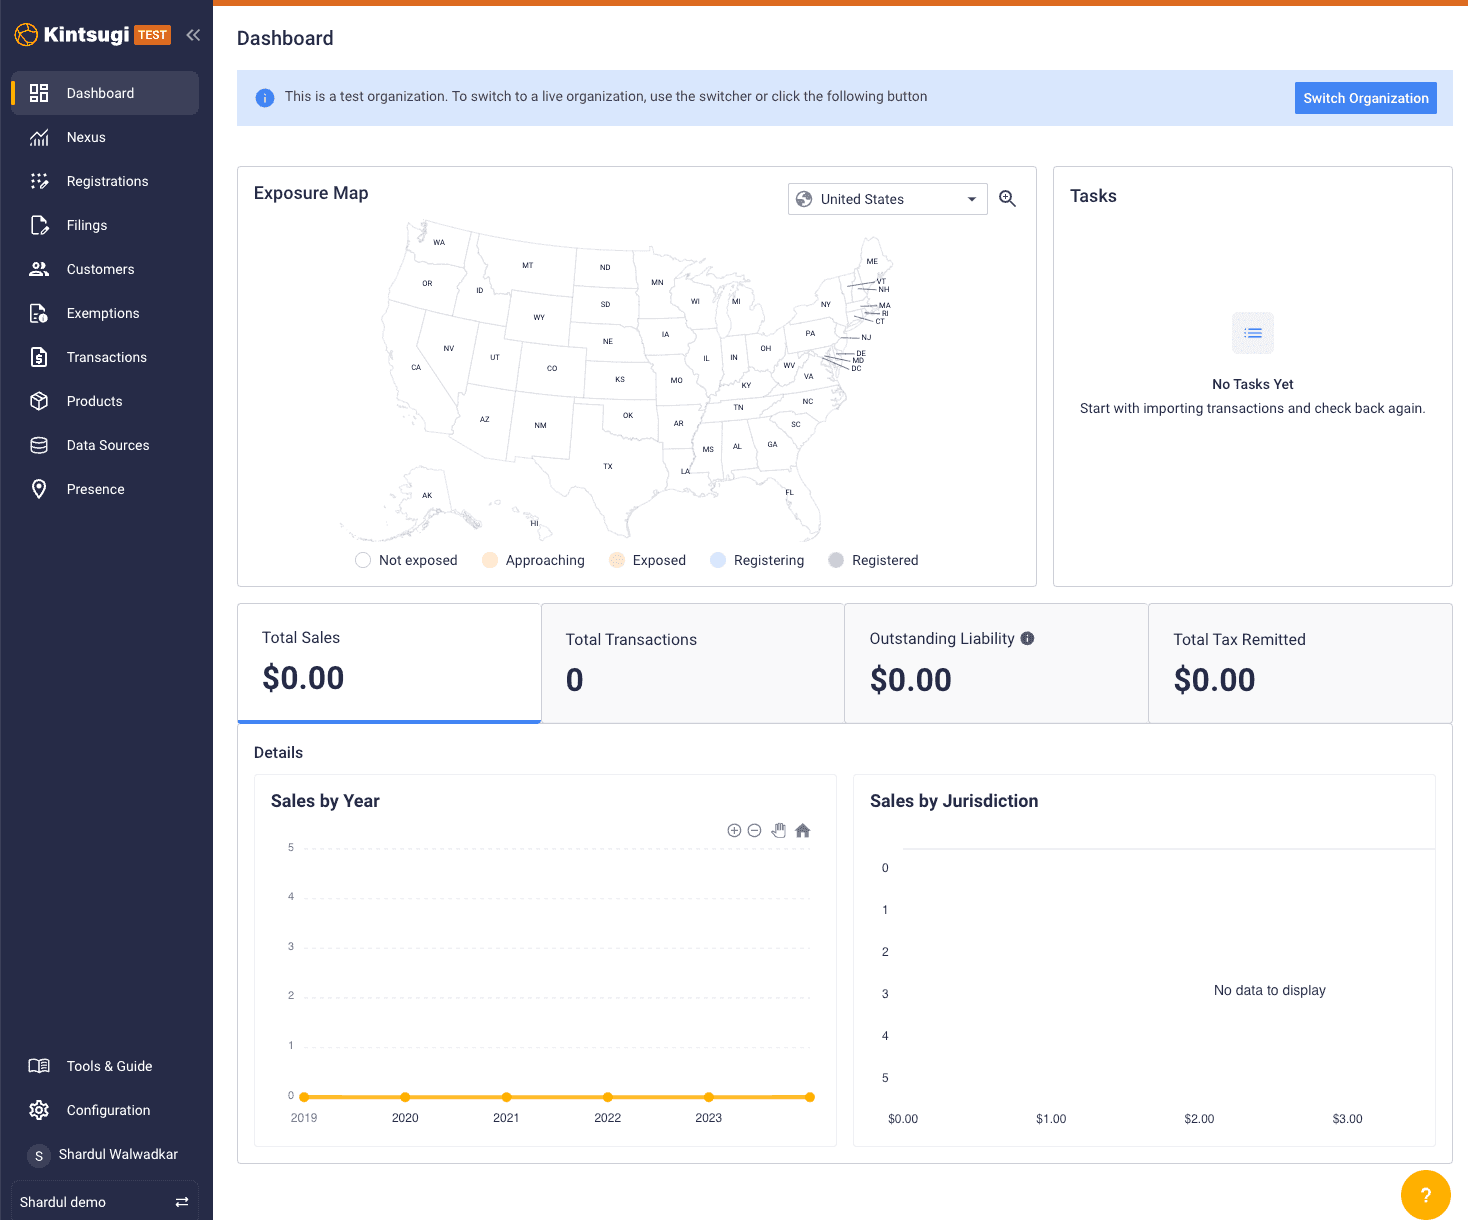Open Data Sources page
This screenshot has height=1220, width=1468.
click(x=105, y=445)
